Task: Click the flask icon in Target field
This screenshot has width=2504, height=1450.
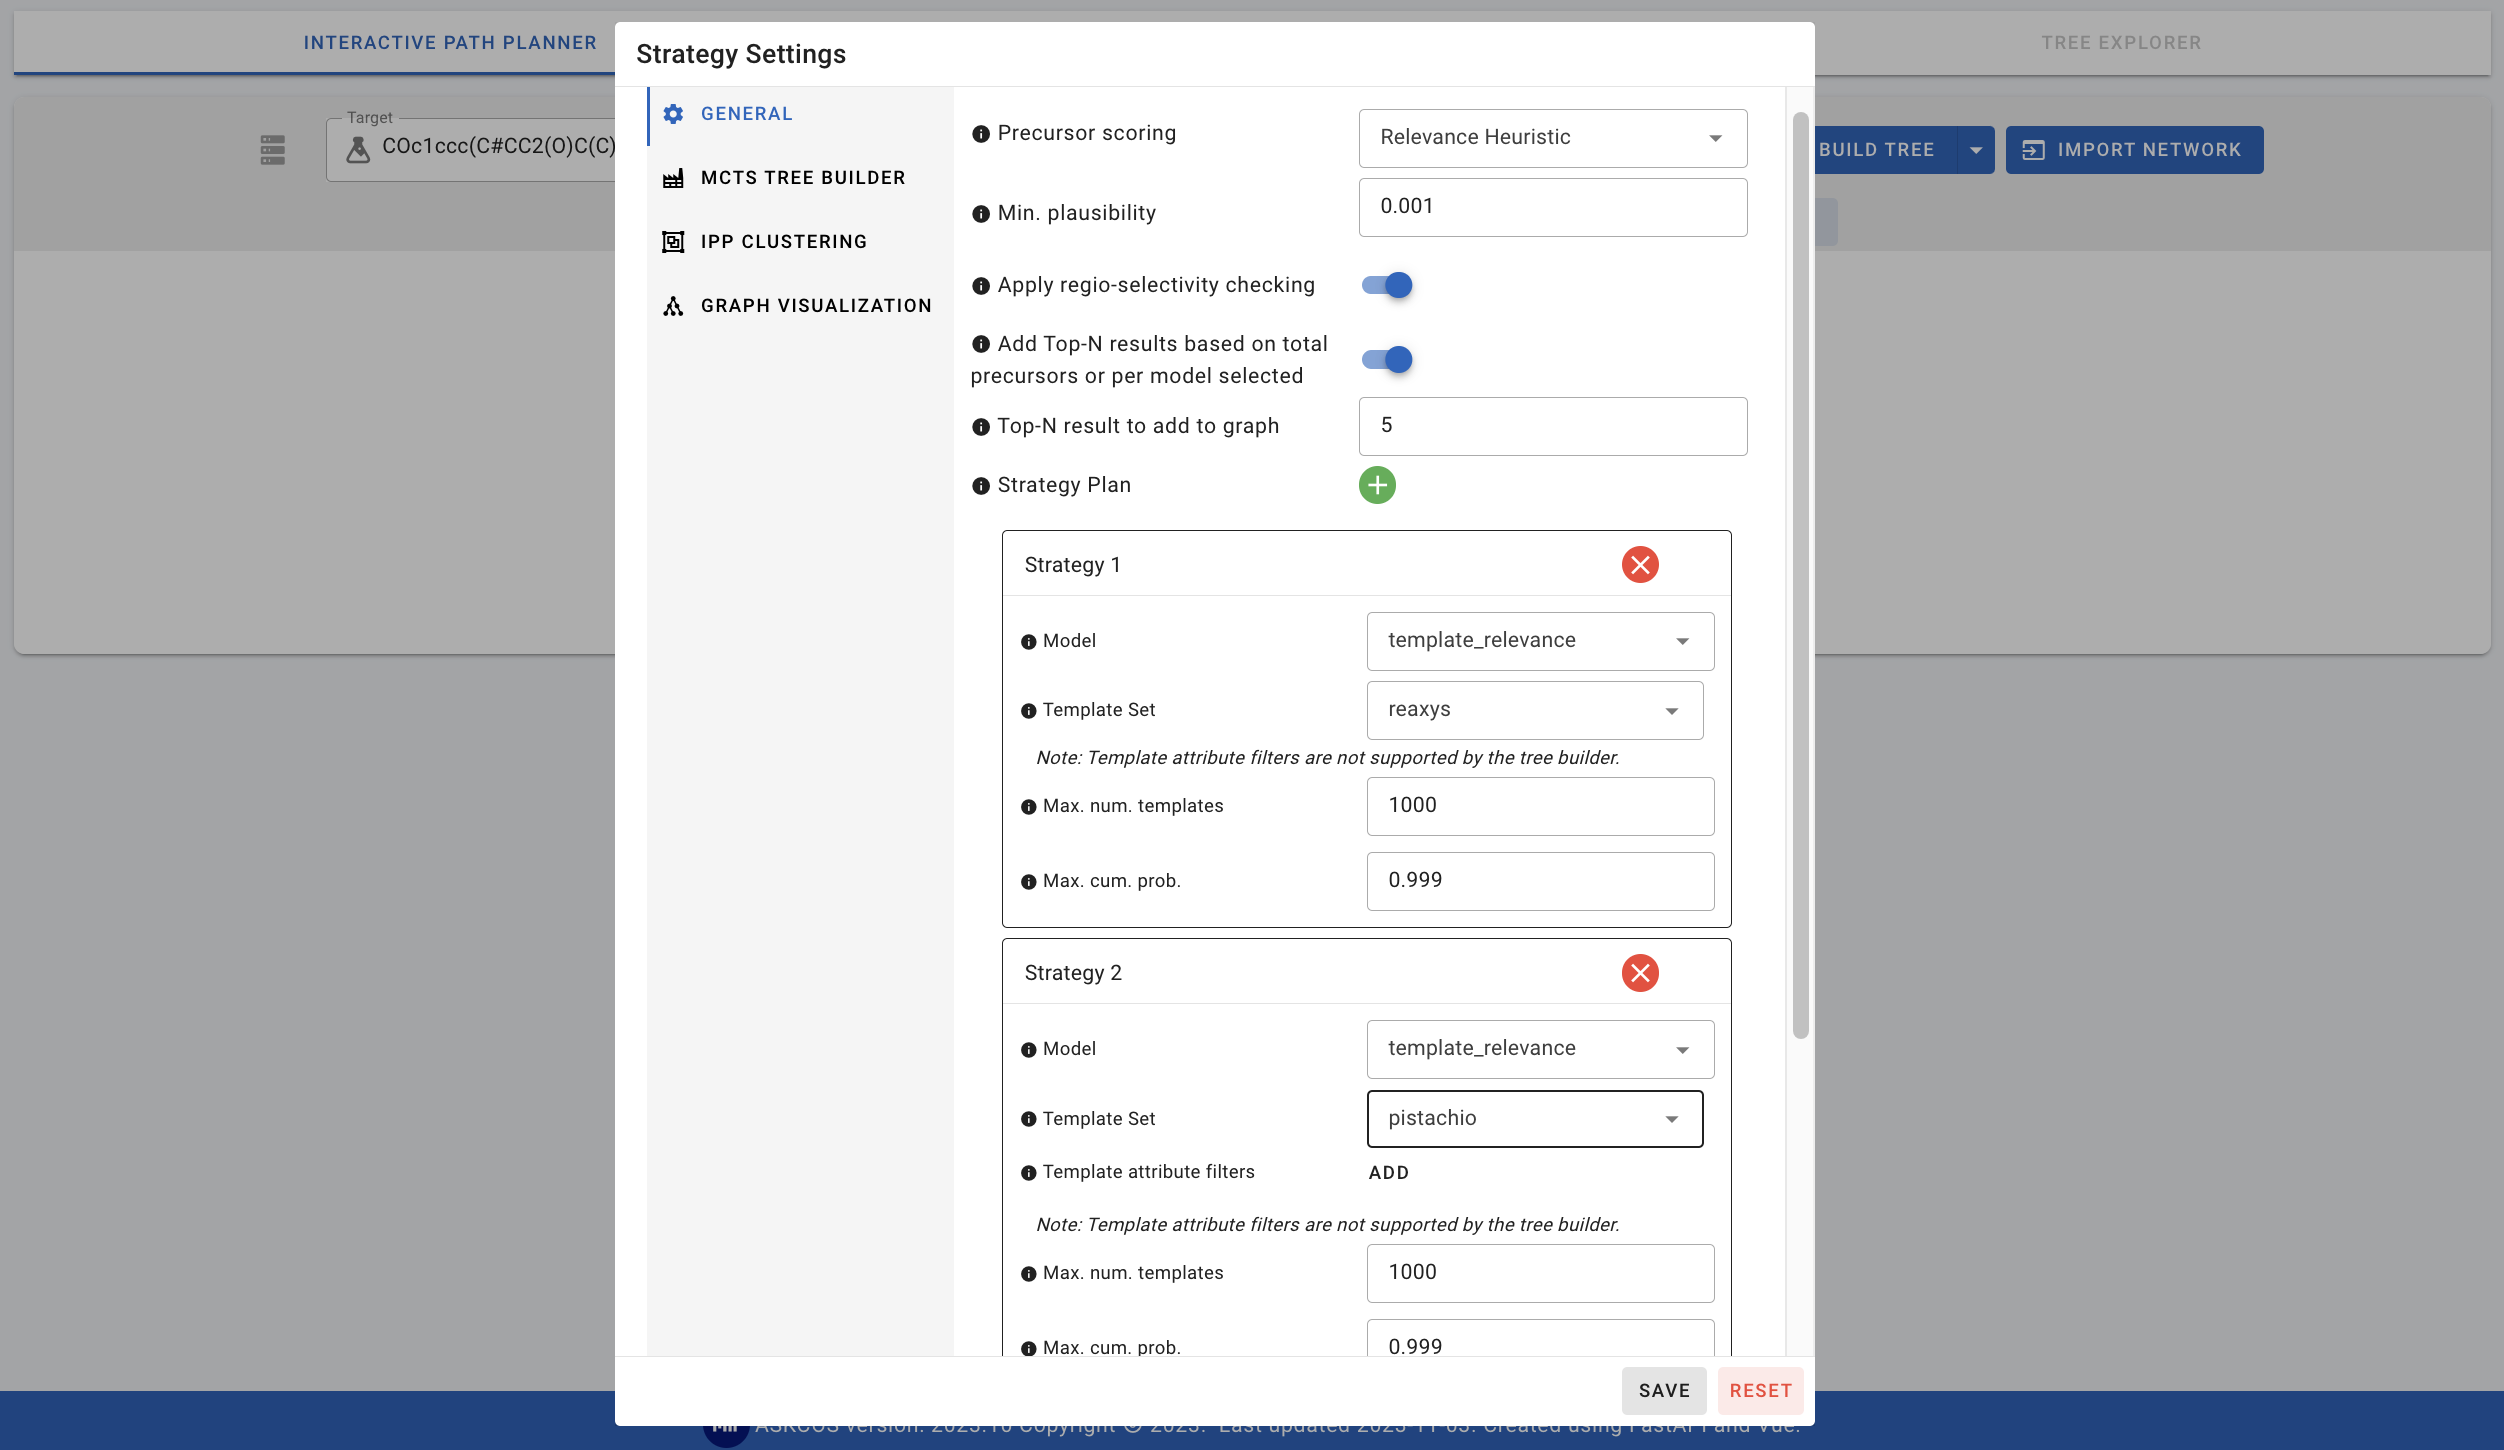Action: (x=357, y=150)
